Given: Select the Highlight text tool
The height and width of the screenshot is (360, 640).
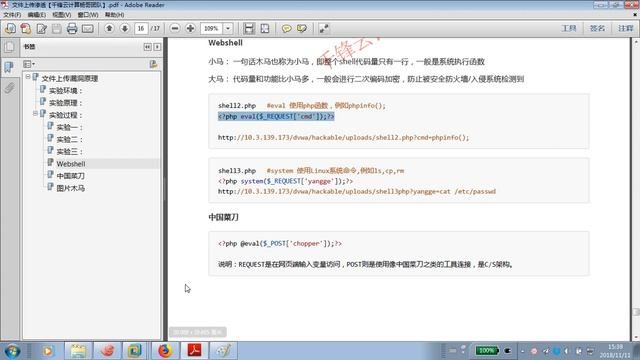Looking at the screenshot, I should pos(302,29).
